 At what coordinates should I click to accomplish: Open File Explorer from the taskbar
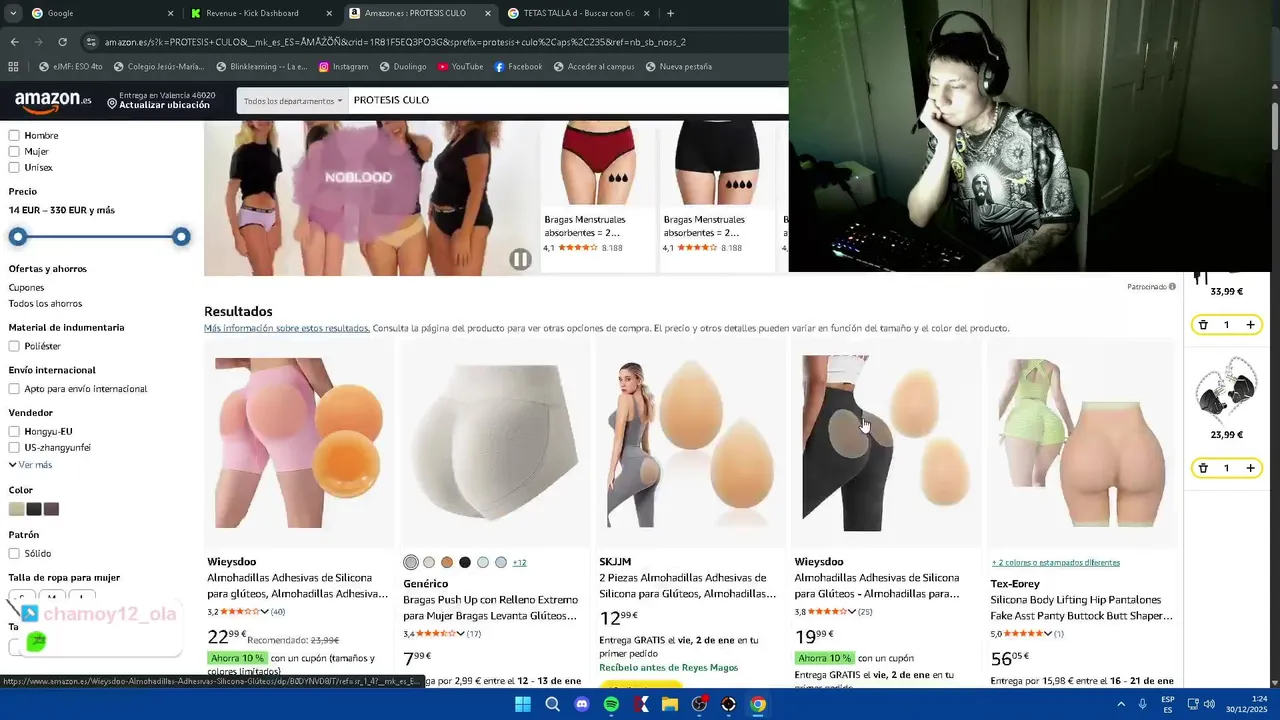point(670,704)
